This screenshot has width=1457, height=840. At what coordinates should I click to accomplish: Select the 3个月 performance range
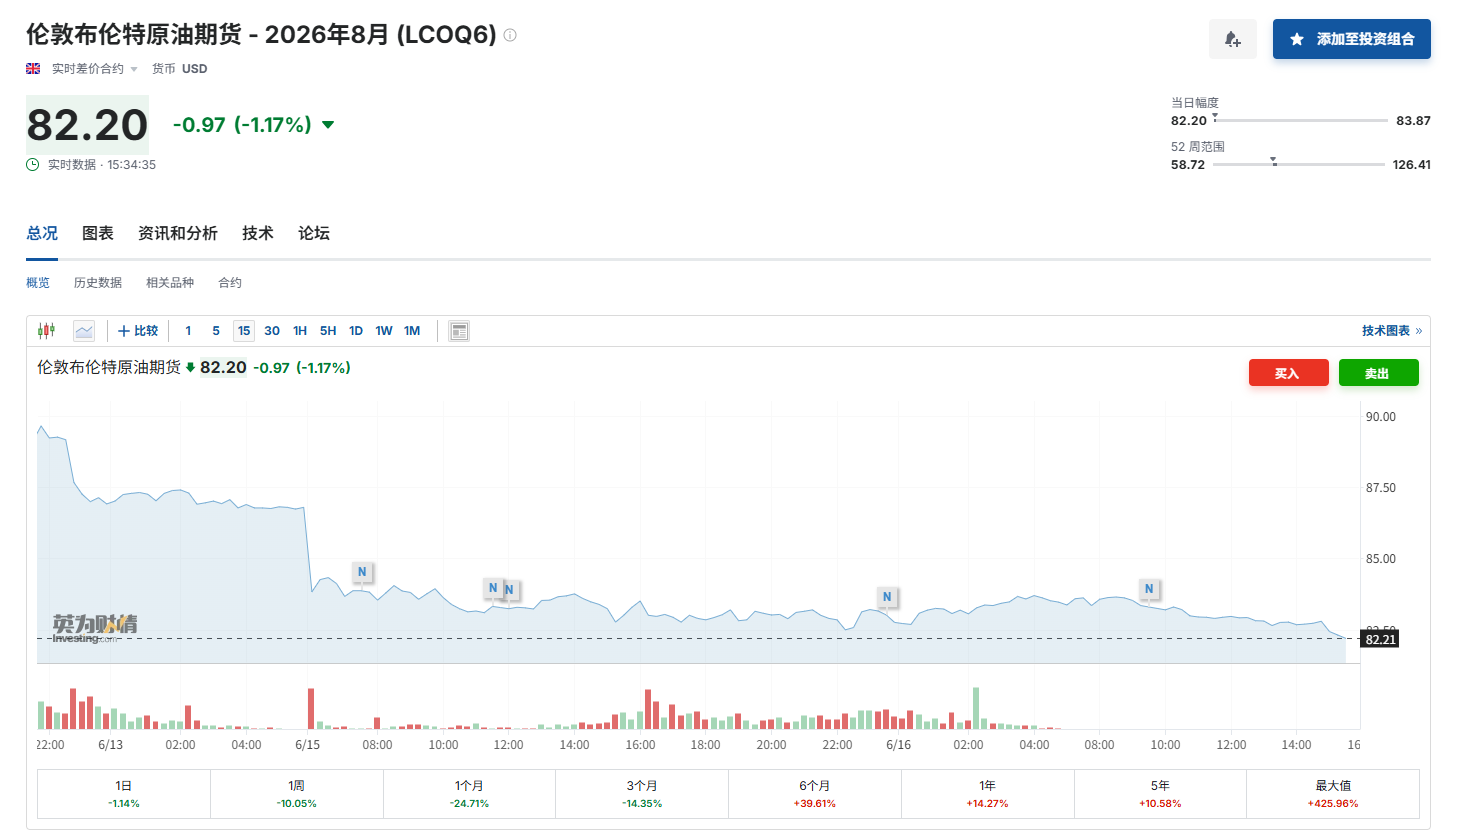point(642,794)
